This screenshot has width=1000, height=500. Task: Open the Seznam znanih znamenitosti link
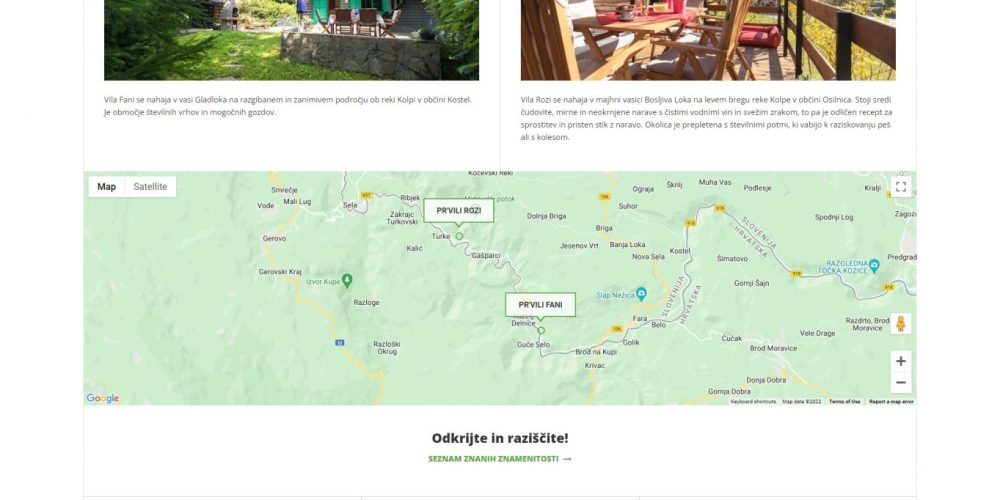499,459
